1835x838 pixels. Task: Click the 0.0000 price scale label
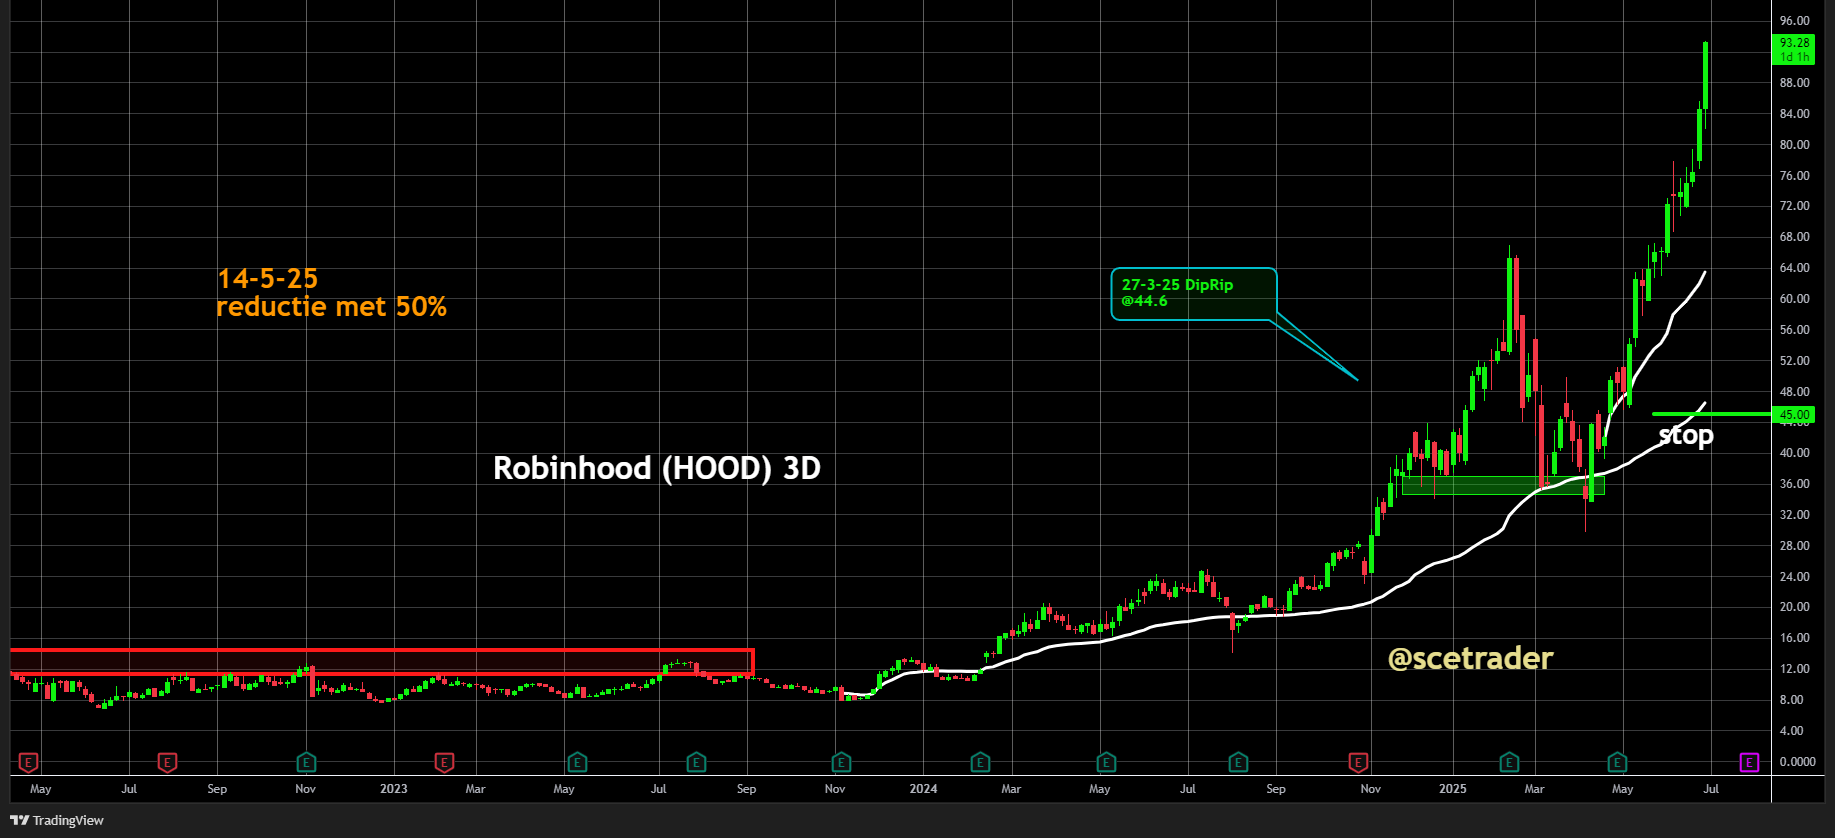click(x=1797, y=762)
